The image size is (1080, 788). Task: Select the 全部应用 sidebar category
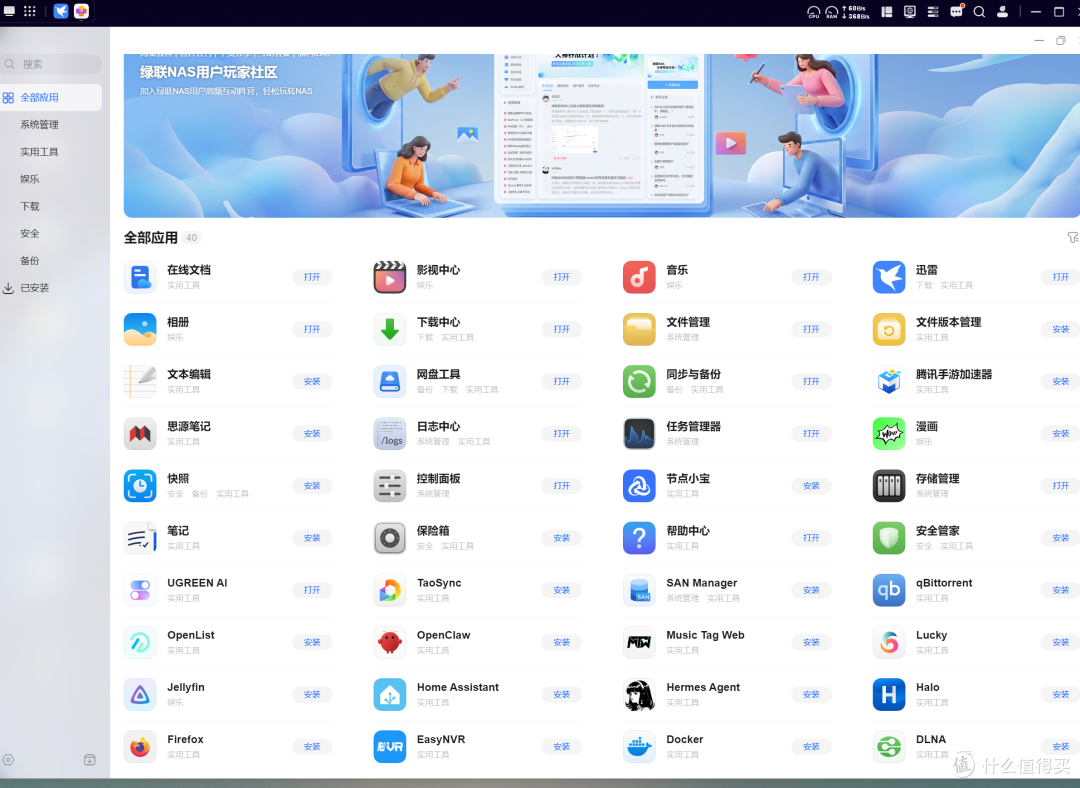pyautogui.click(x=51, y=98)
